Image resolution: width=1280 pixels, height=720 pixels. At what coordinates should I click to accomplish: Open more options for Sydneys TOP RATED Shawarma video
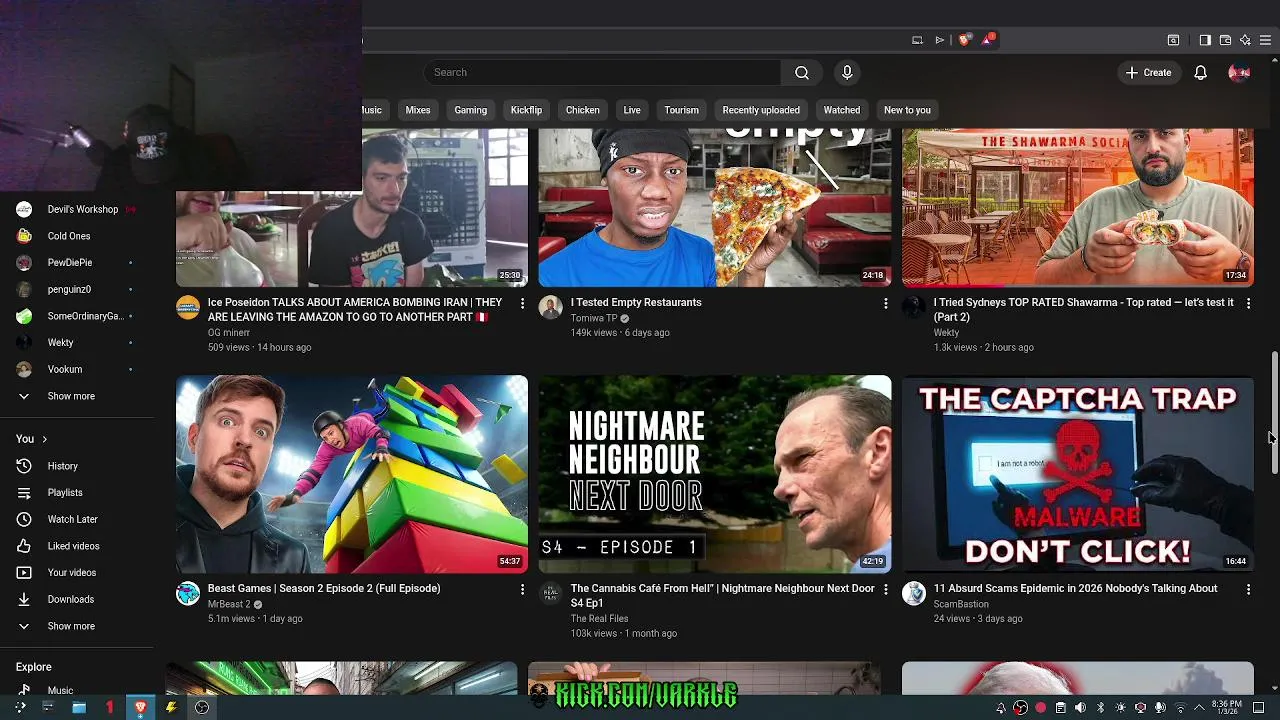point(1248,303)
